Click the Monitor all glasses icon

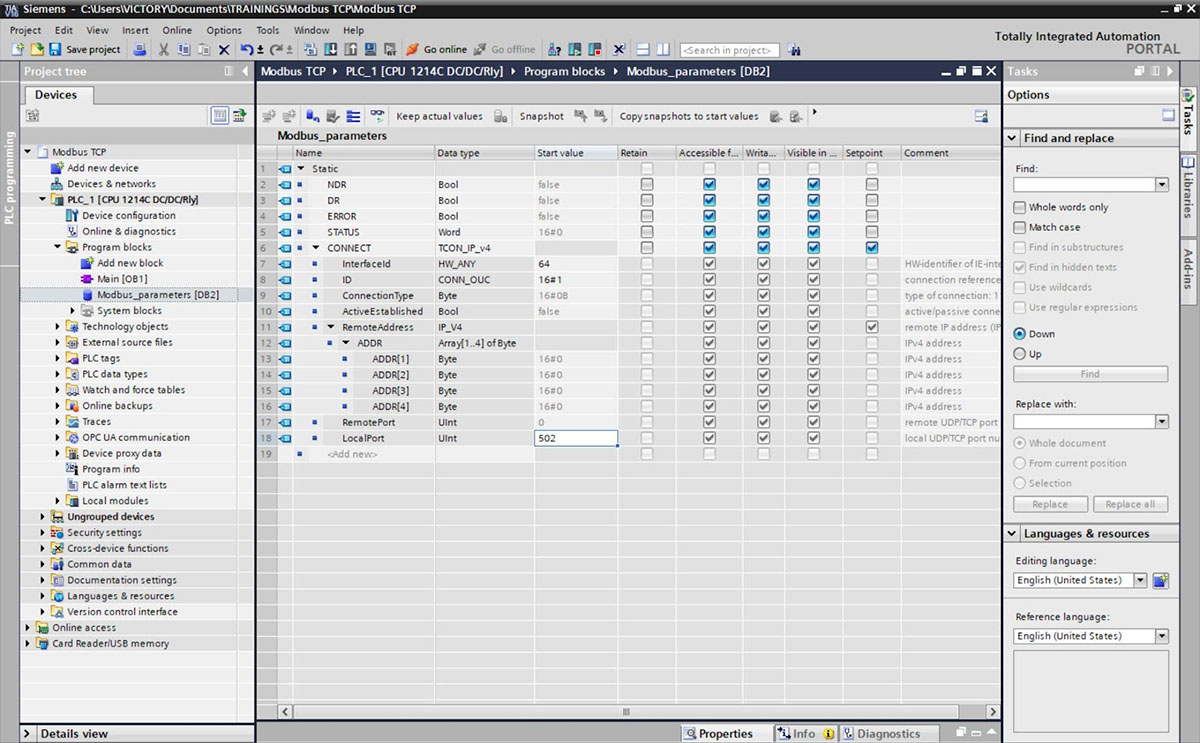point(378,116)
